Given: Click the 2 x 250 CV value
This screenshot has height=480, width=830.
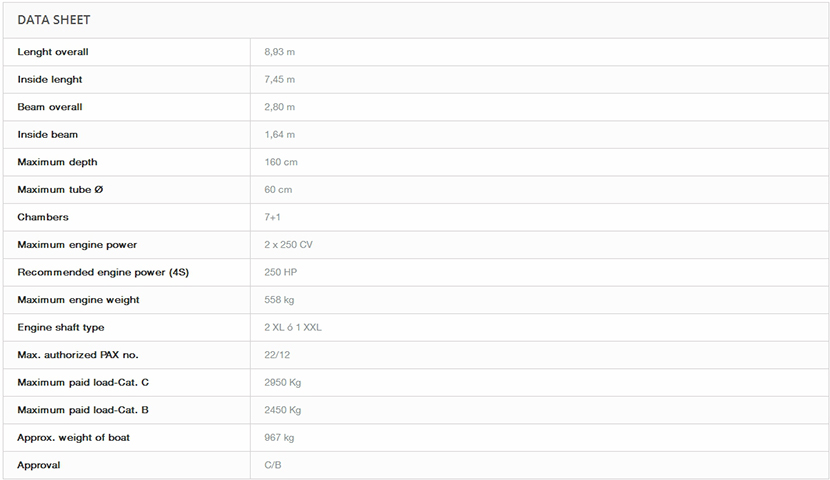Looking at the screenshot, I should click(288, 244).
